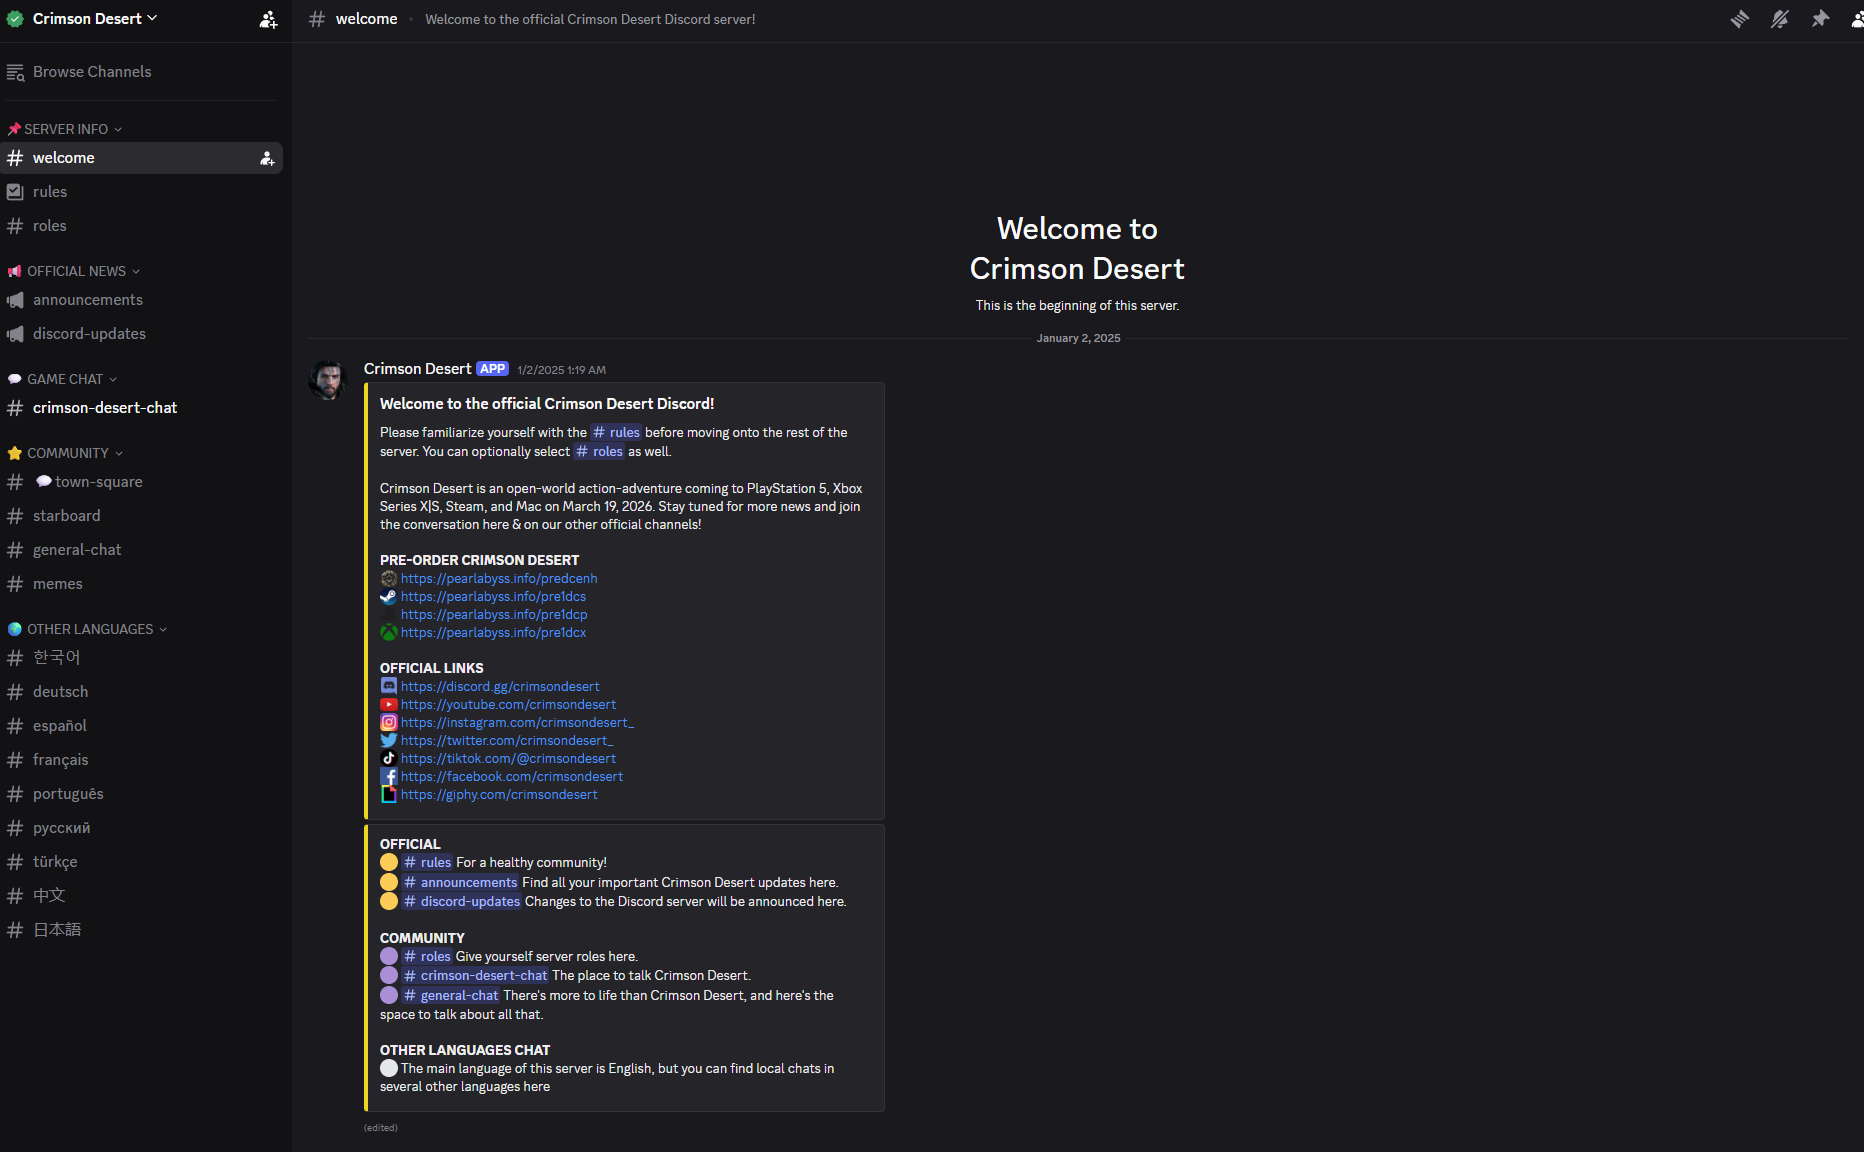Screen dimensions: 1864x1152
Task: Open the pearlabyss.info/pre1dcp link
Action: tap(494, 615)
